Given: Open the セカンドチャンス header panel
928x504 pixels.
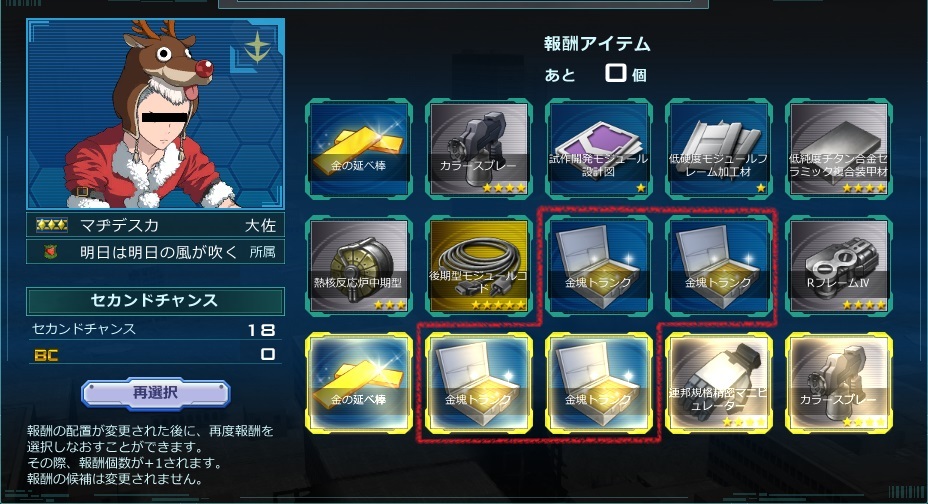Looking at the screenshot, I should [155, 301].
